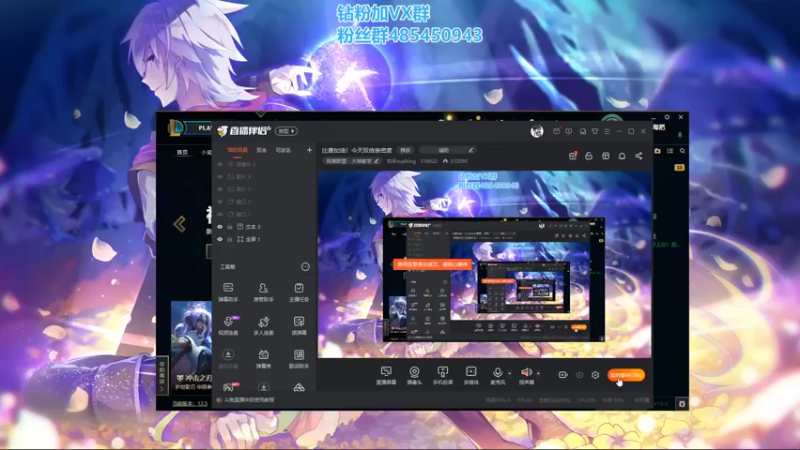Toggle the lock on 全屏 1 source

230,239
